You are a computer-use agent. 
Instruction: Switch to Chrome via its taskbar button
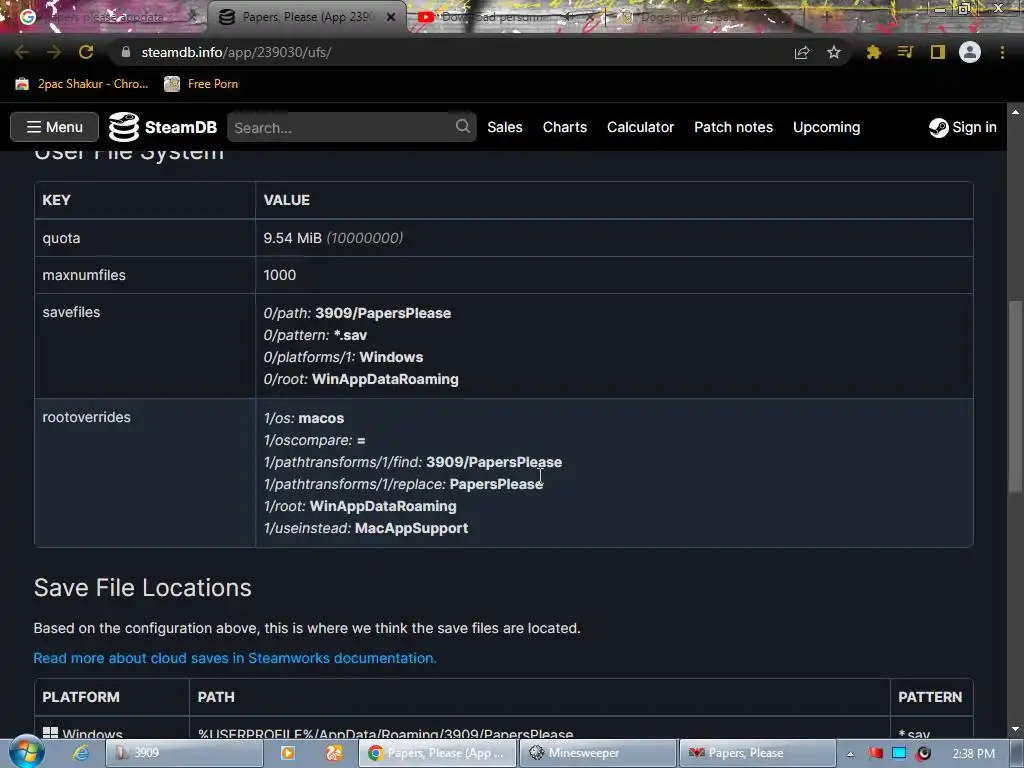438,753
